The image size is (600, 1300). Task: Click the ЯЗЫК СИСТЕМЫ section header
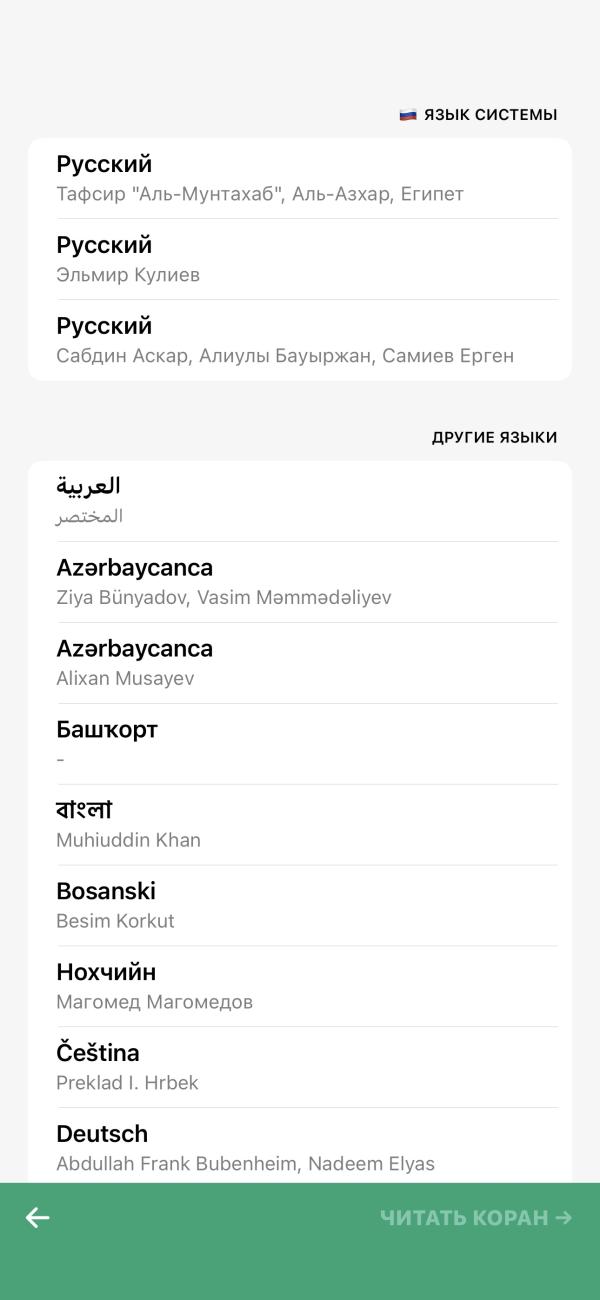pyautogui.click(x=490, y=115)
